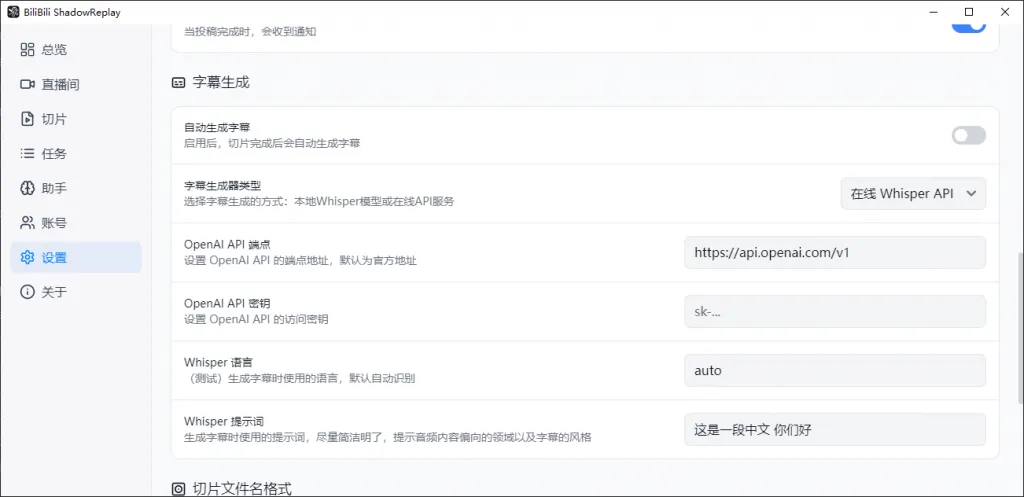Click the OpenAI API 端点 URL field

click(x=834, y=253)
